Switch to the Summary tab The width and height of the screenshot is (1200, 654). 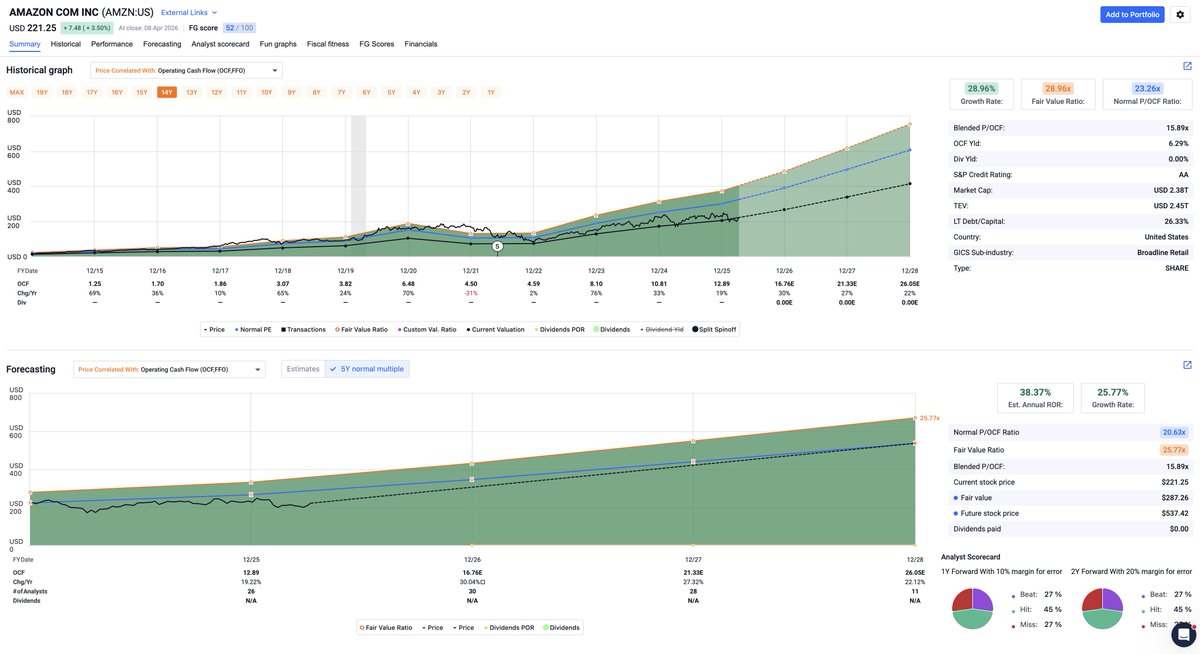coord(25,44)
